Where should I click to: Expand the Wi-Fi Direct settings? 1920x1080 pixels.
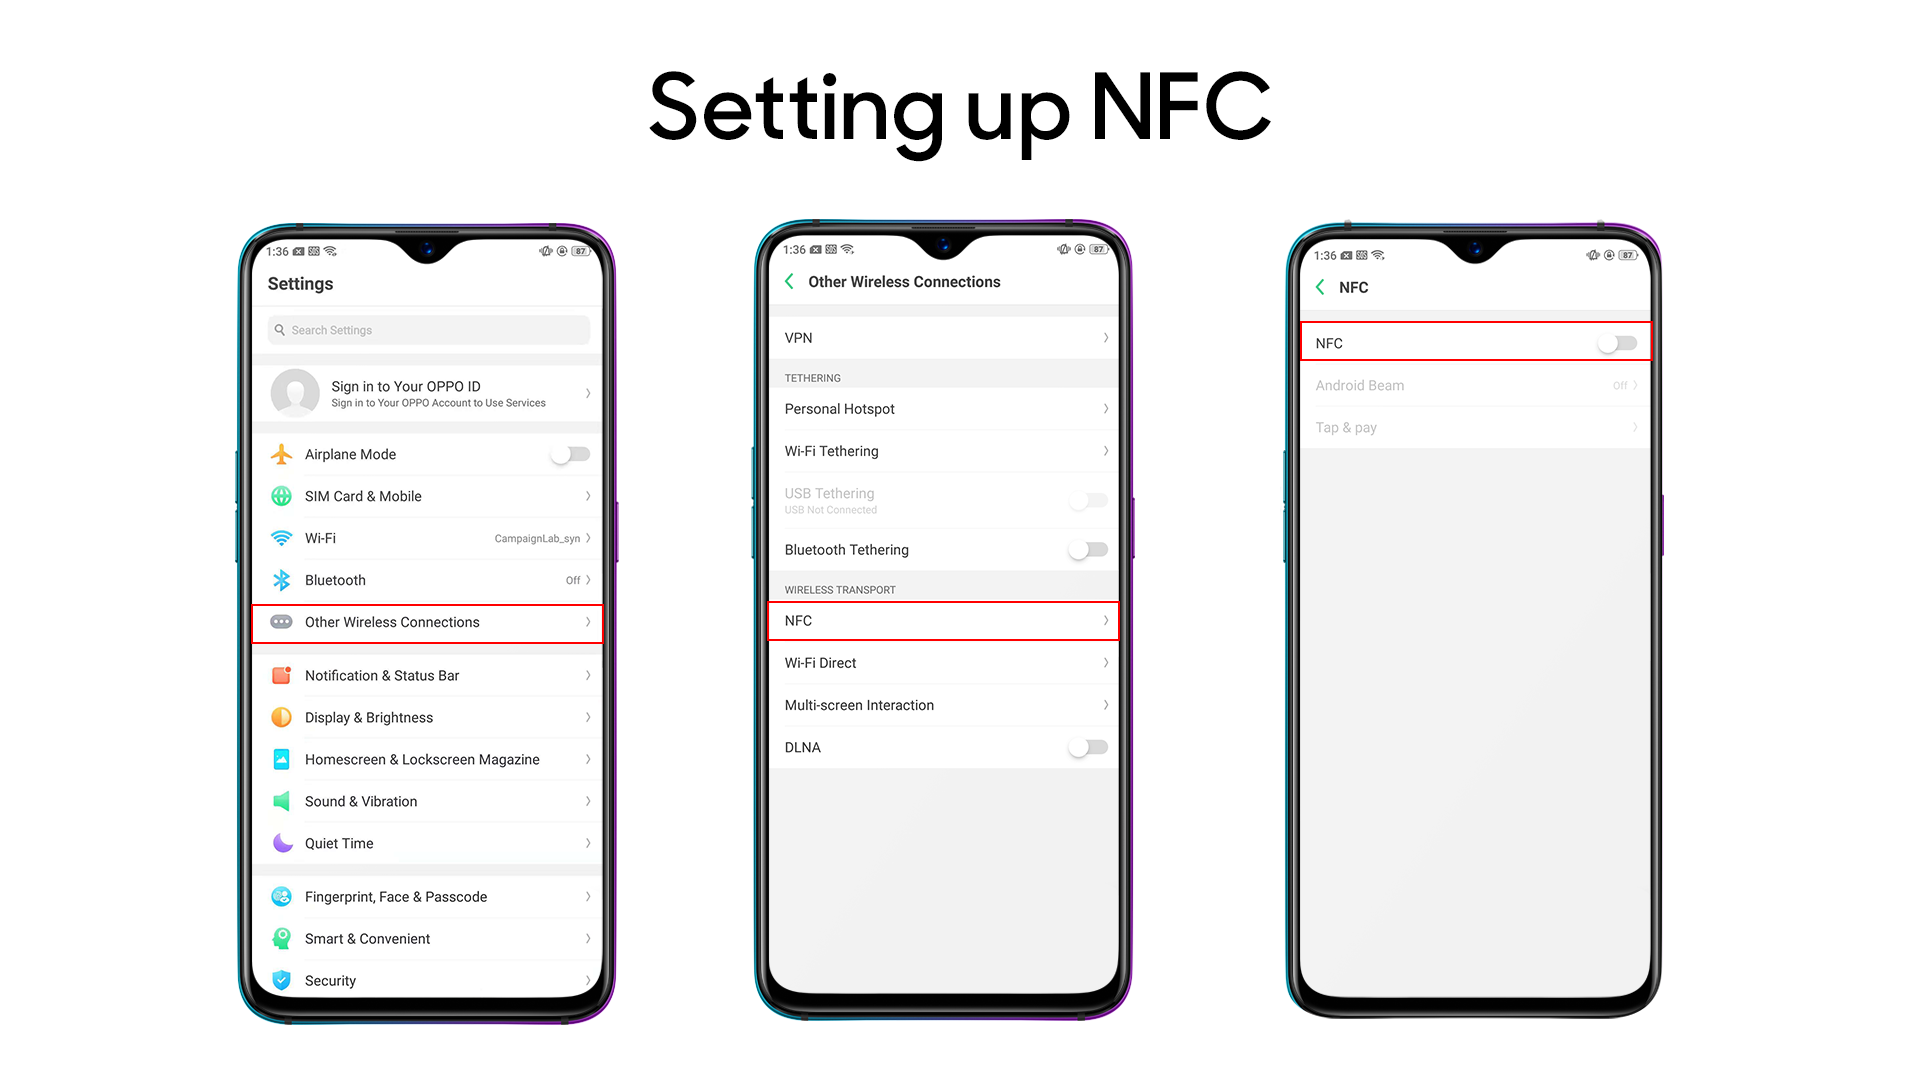tap(944, 662)
